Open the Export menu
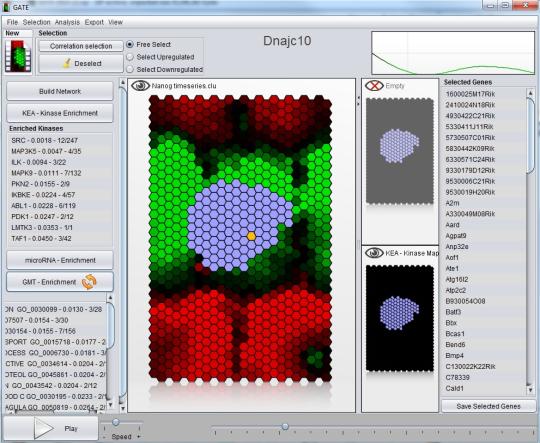Image resolution: width=540 pixels, height=443 pixels. pyautogui.click(x=94, y=22)
